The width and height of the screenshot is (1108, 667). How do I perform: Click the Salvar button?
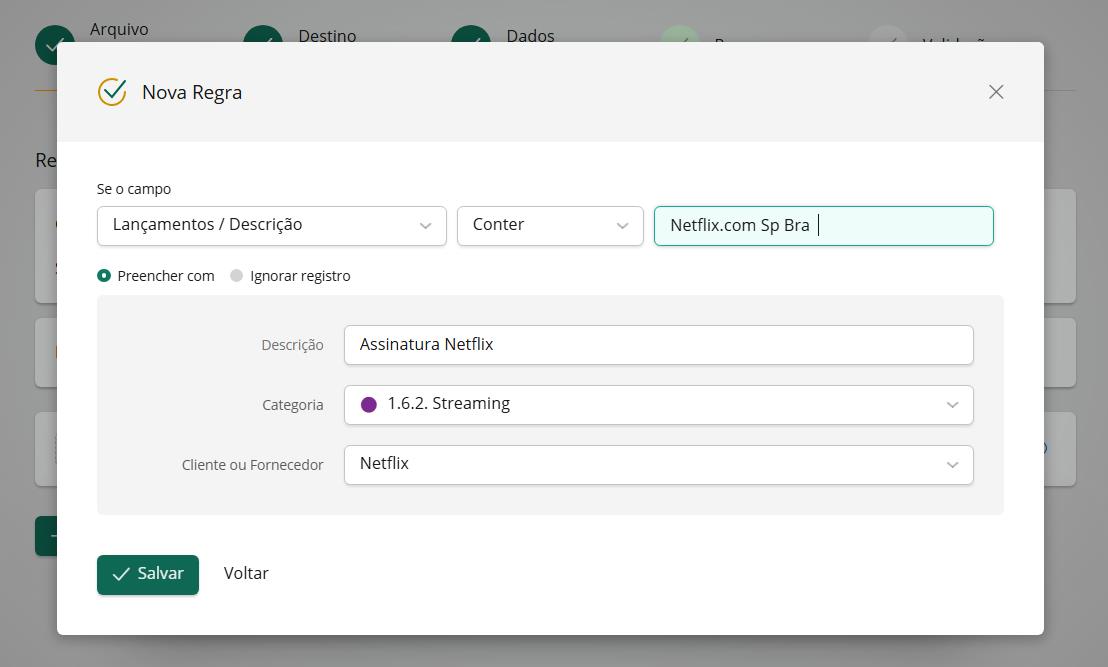(148, 574)
